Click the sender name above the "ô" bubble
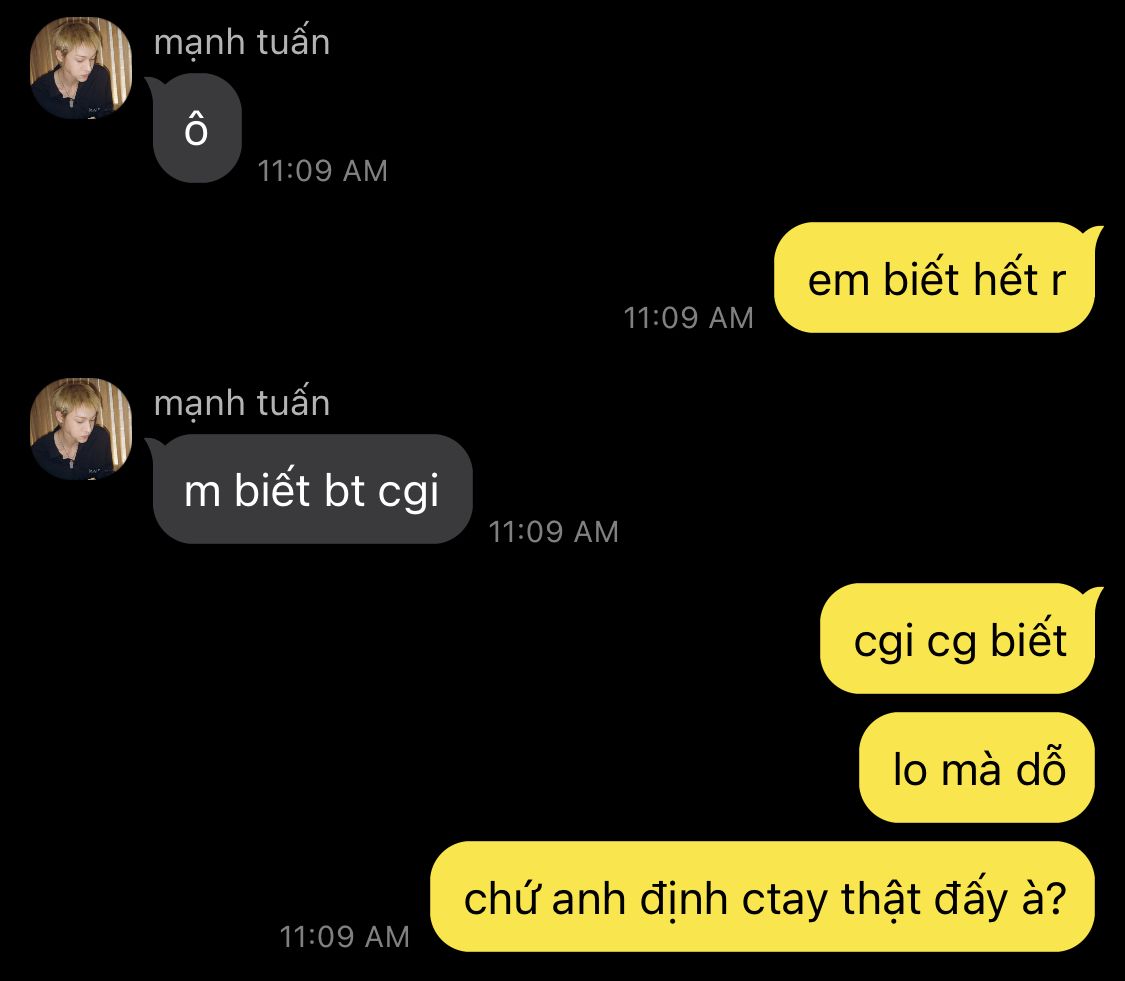The height and width of the screenshot is (981, 1125). (242, 42)
